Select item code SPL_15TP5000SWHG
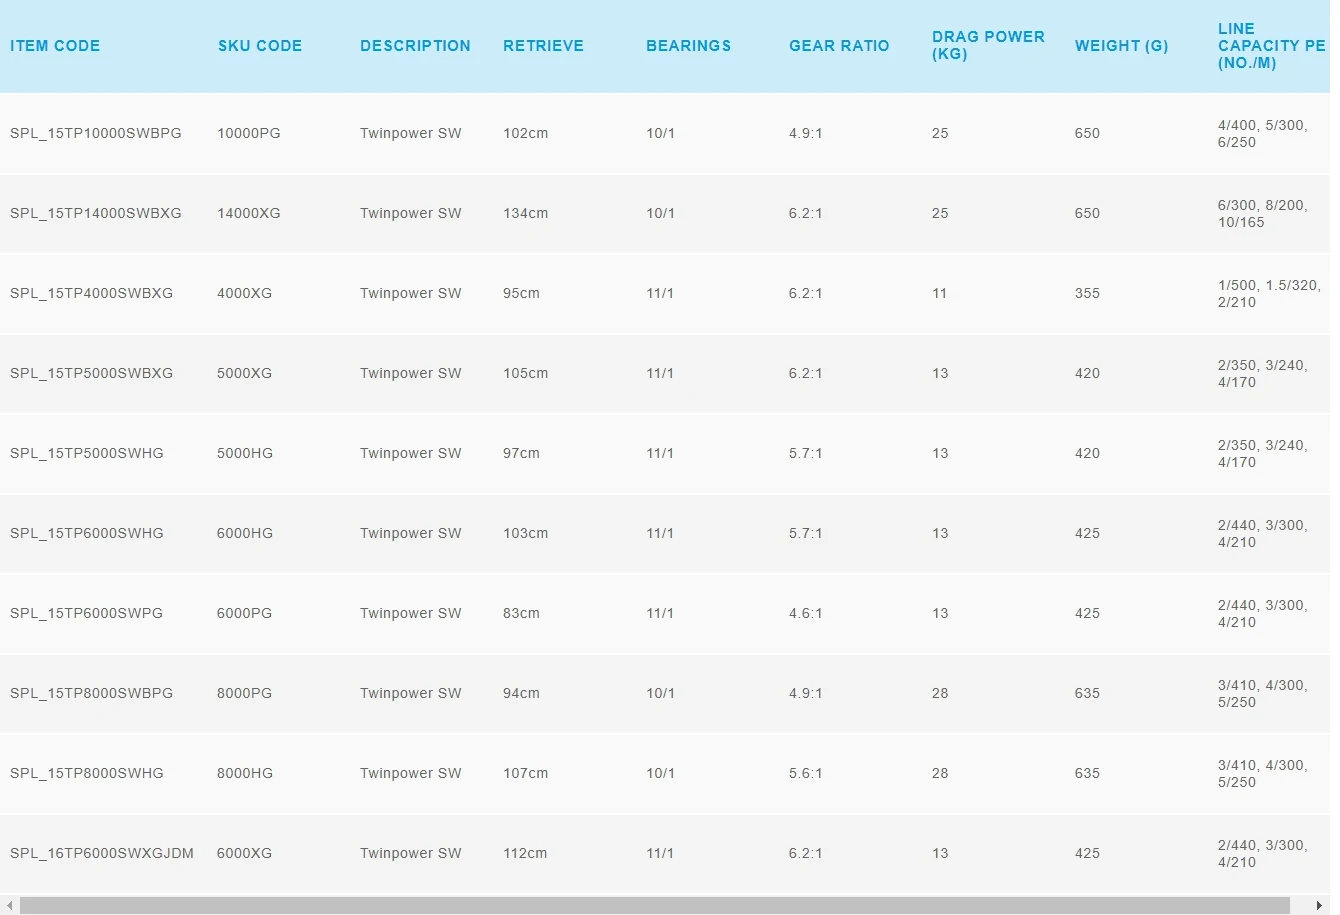Image resolution: width=1340 pixels, height=915 pixels. [87, 453]
